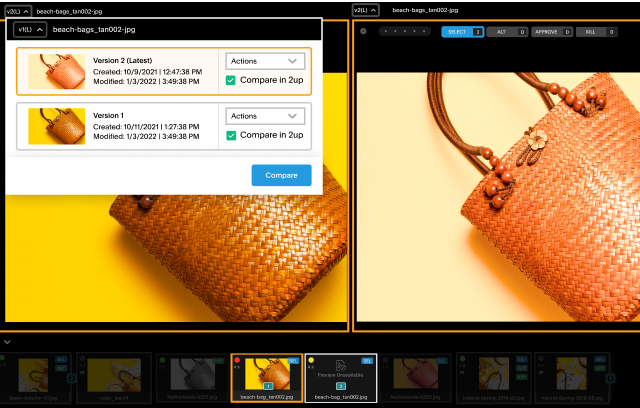
Task: Click the SELECT rating button
Action: click(x=462, y=32)
